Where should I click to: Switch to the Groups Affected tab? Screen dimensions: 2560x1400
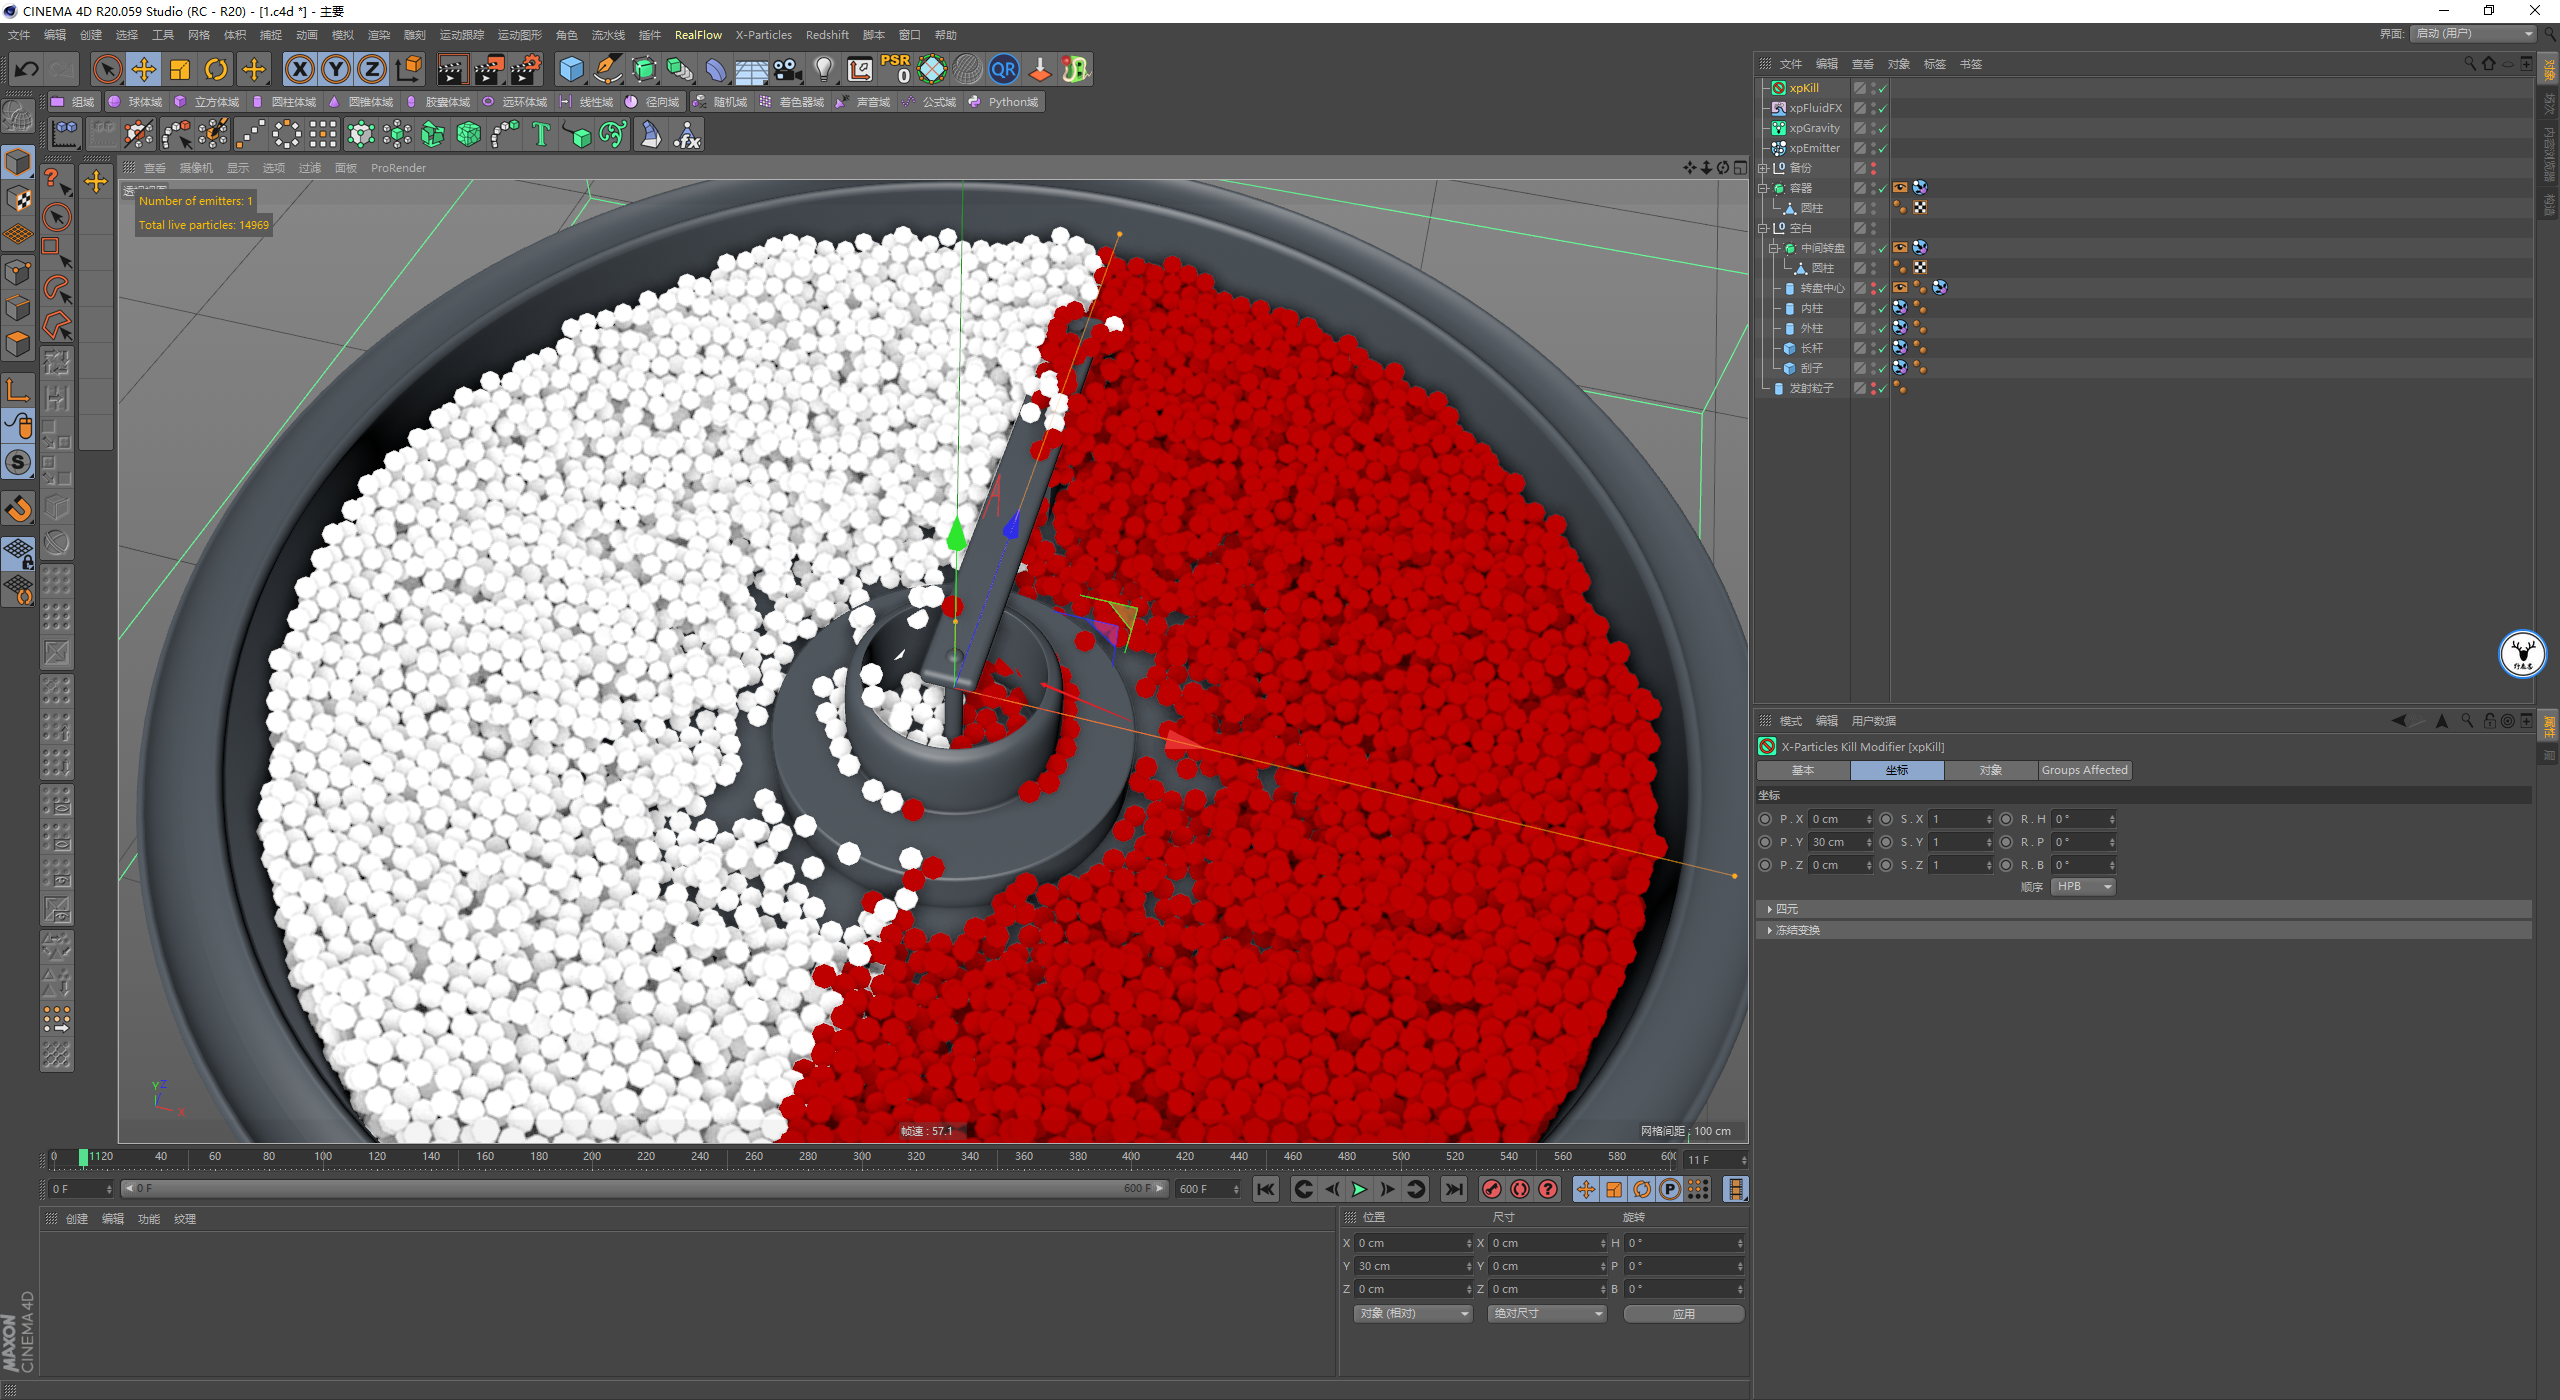pos(2084,770)
